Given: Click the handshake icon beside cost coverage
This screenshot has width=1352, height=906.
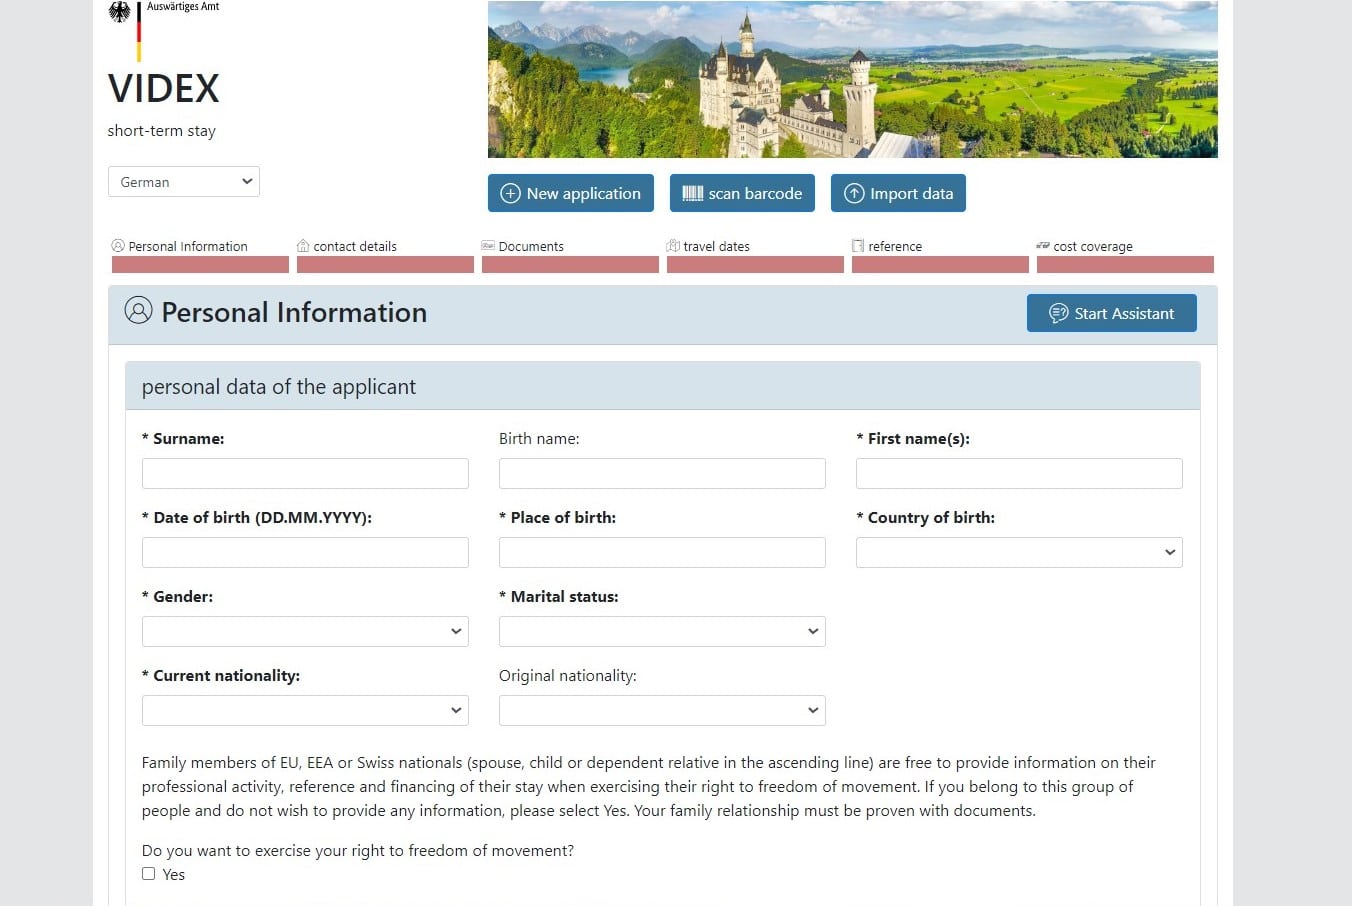Looking at the screenshot, I should 1043,245.
